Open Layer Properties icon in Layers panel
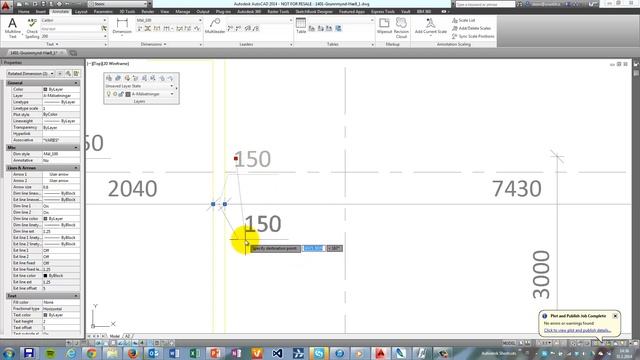Image resolution: width=640 pixels, height=360 pixels. coord(109,78)
